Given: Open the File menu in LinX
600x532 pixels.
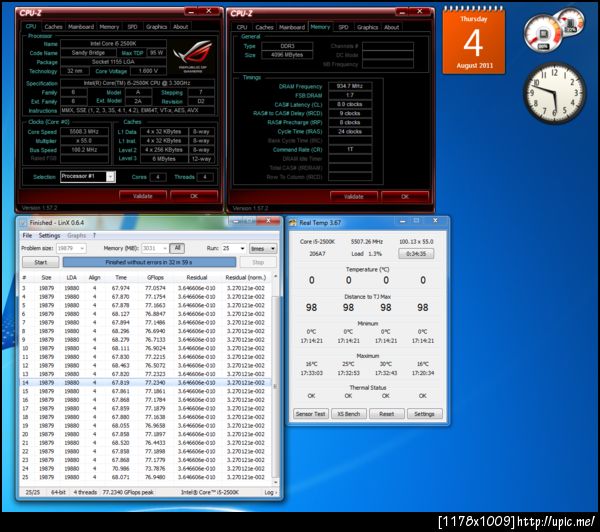Looking at the screenshot, I should click(x=27, y=235).
